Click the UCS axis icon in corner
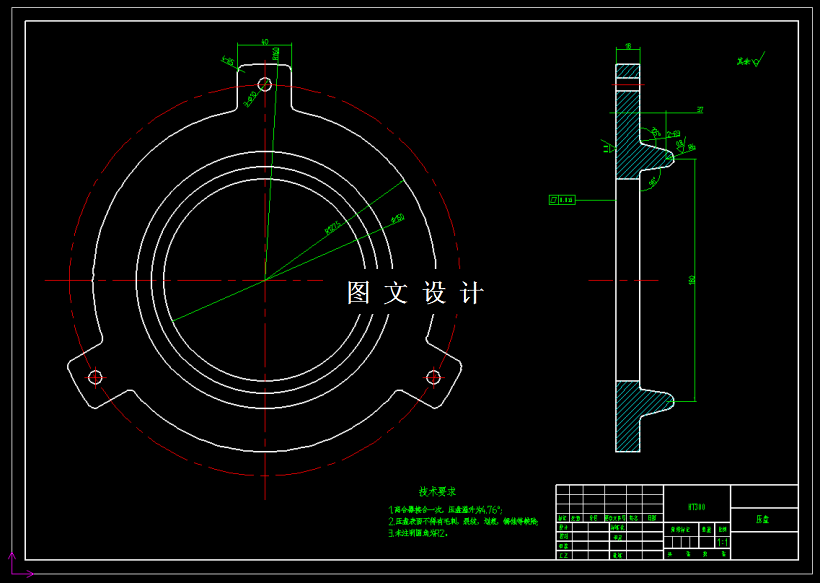The width and height of the screenshot is (820, 583). pos(20,566)
